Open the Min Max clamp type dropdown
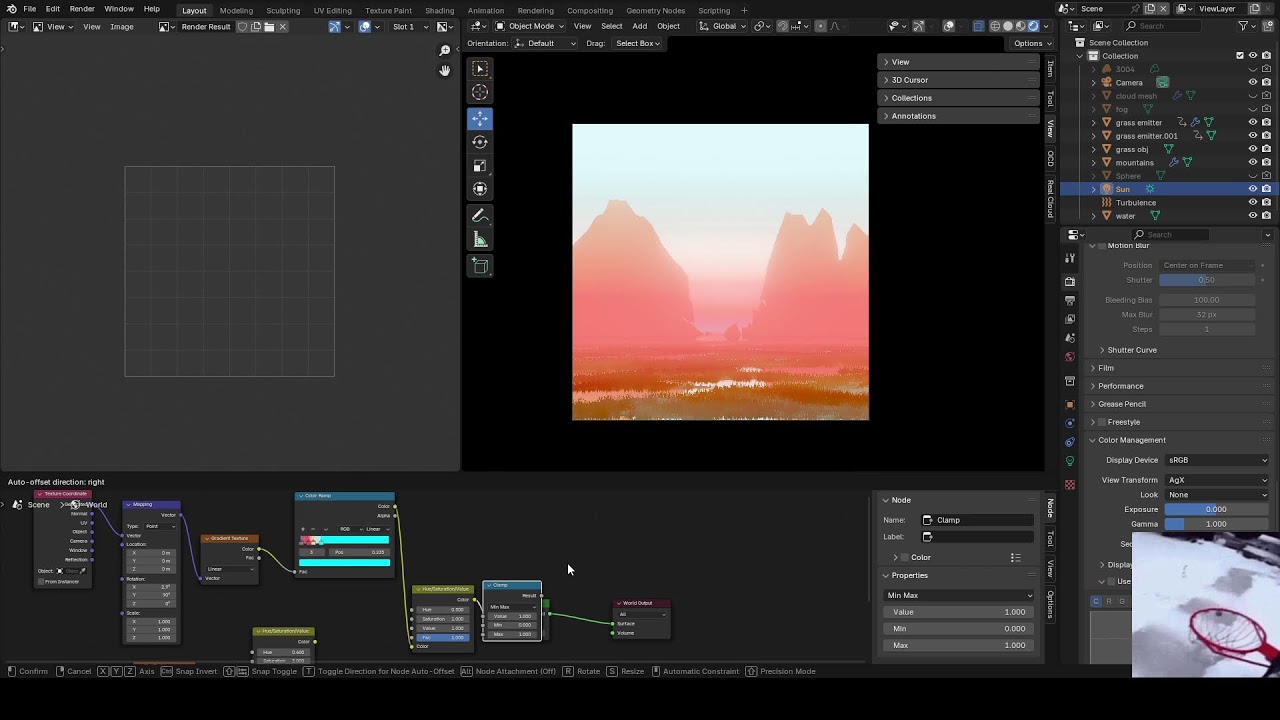1280x720 pixels. 959,595
